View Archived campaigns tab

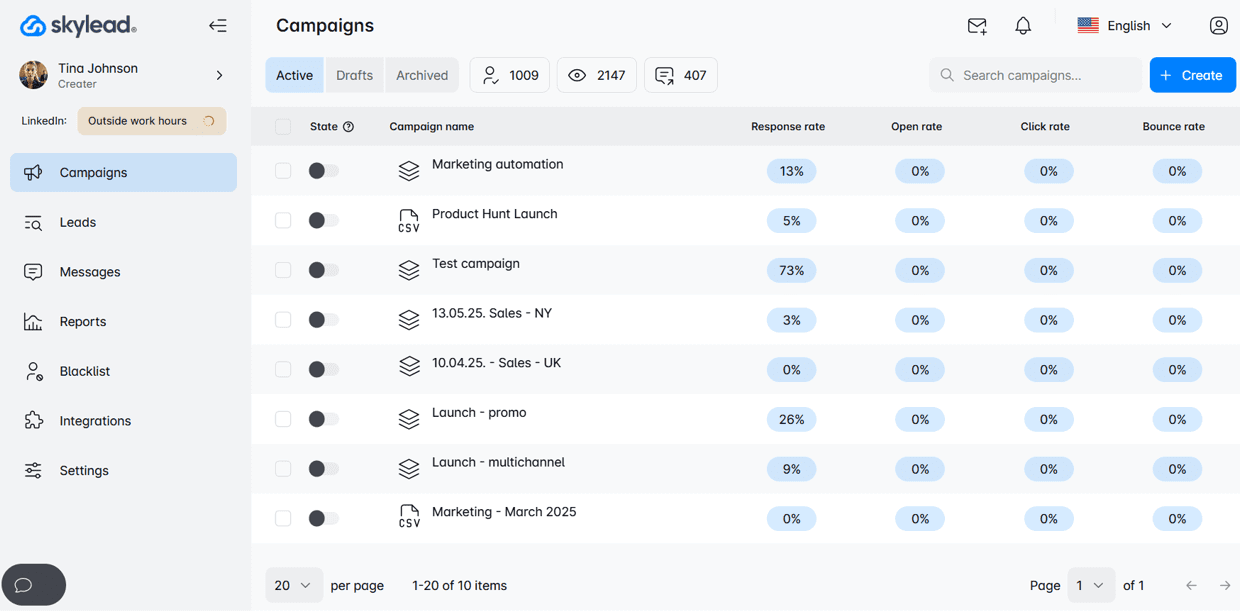(x=421, y=74)
